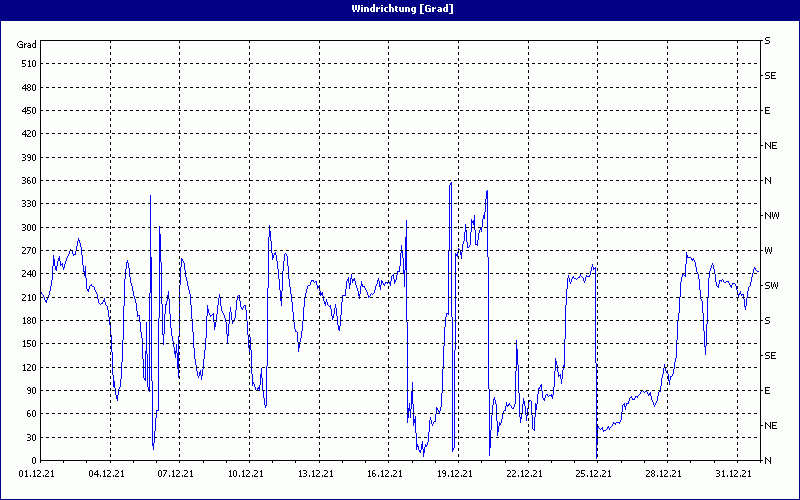Select the 13.12.21 date label
This screenshot has width=800, height=500.
pyautogui.click(x=316, y=474)
